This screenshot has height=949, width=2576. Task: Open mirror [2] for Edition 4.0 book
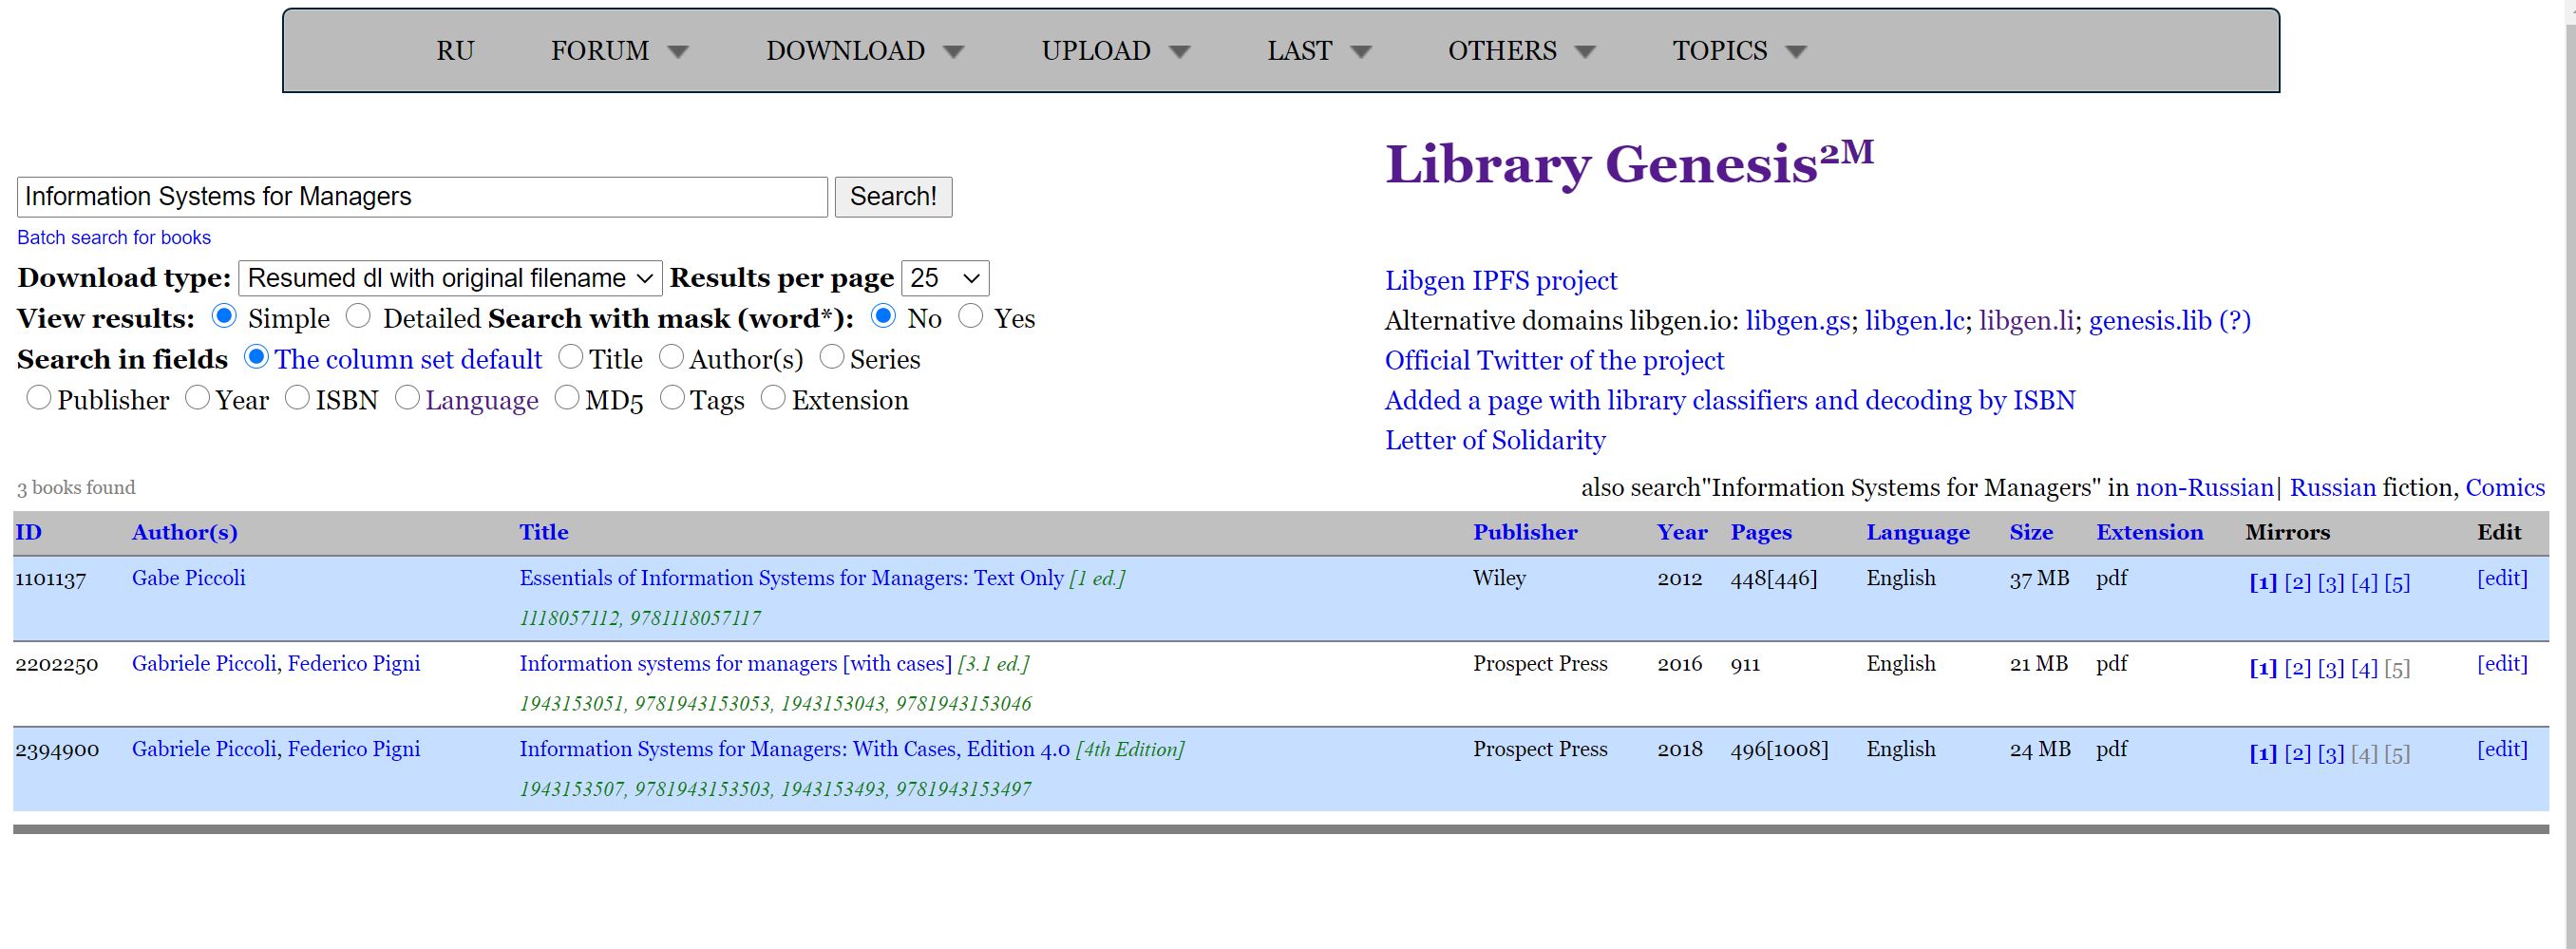click(x=2297, y=754)
